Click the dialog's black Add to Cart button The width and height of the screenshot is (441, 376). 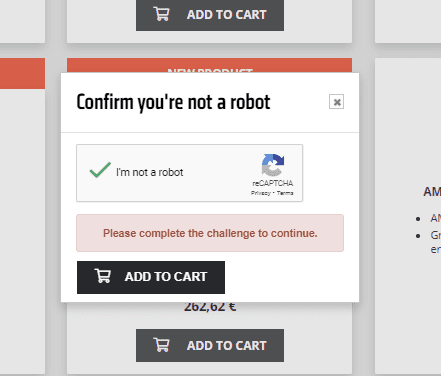pos(151,277)
